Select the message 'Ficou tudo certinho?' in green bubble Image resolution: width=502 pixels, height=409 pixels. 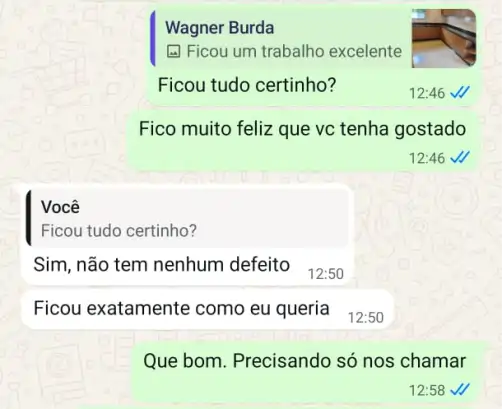(247, 85)
